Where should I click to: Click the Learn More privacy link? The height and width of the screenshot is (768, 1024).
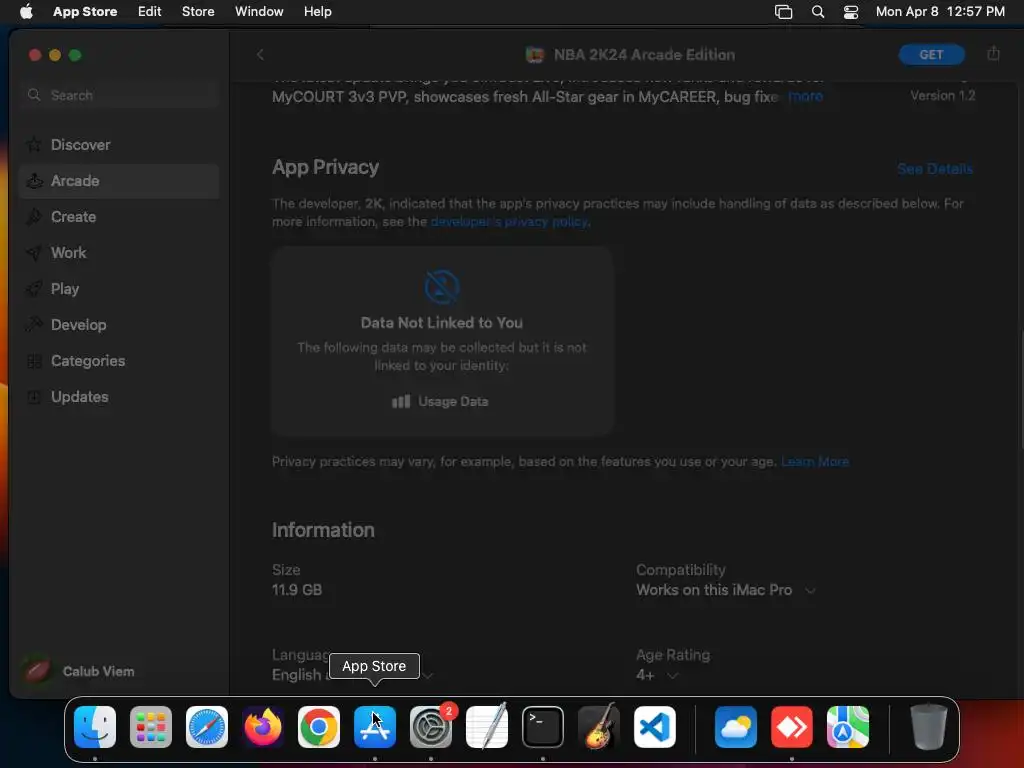pos(814,462)
